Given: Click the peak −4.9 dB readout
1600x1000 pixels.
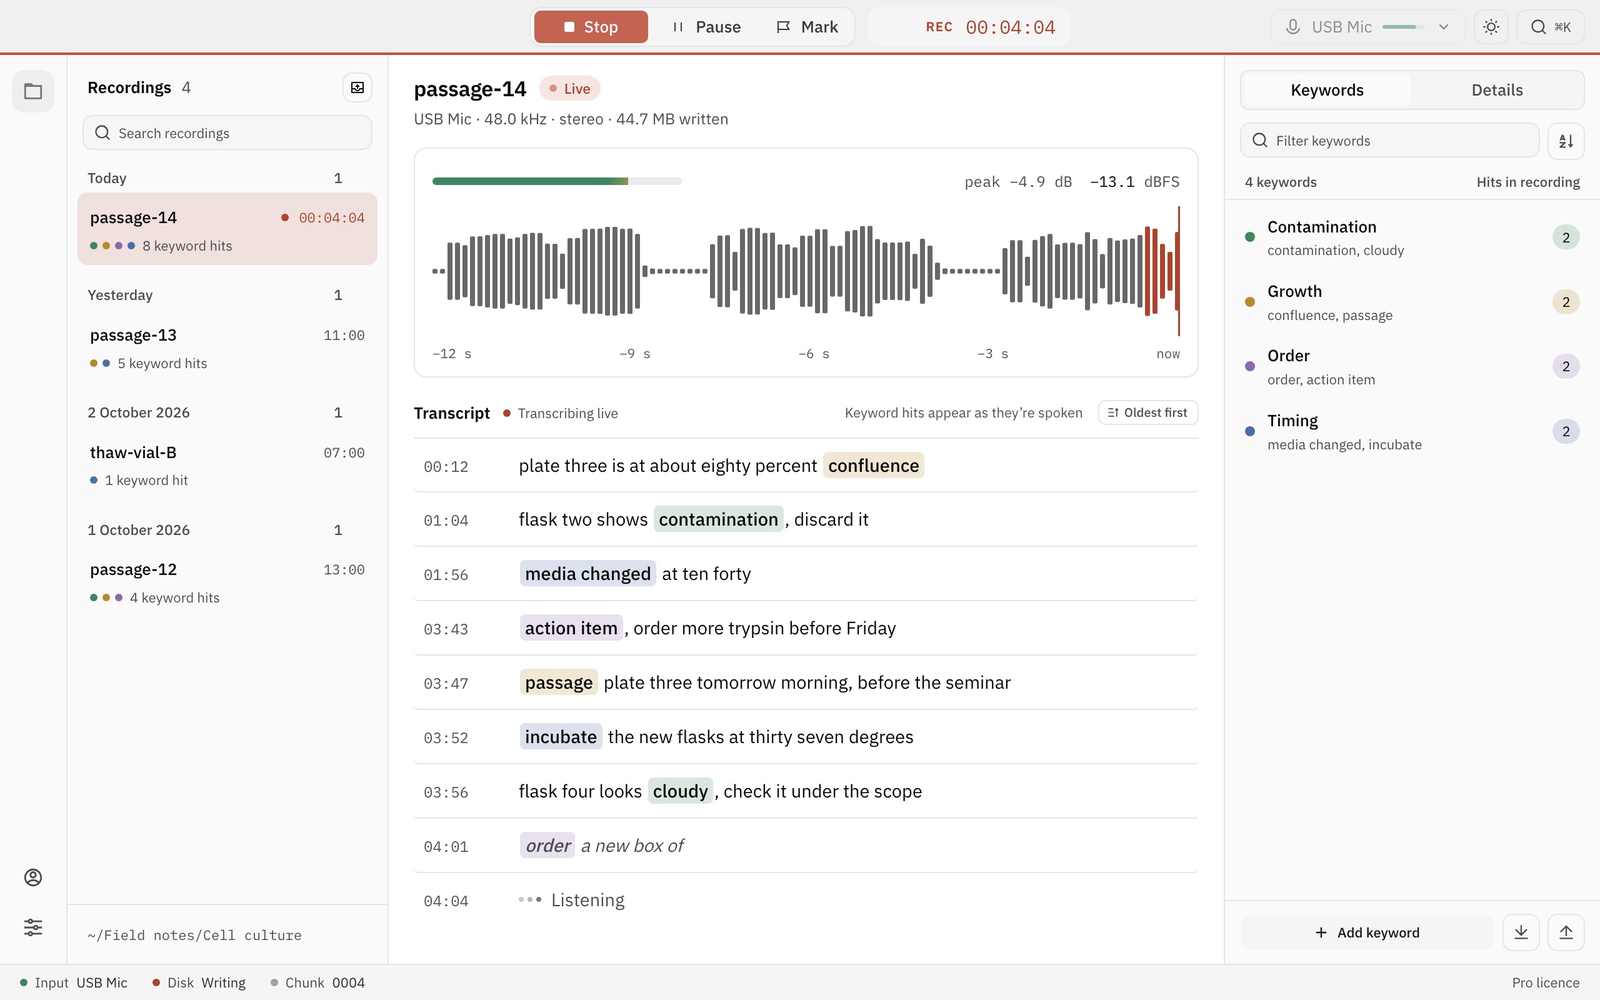Looking at the screenshot, I should 1018,182.
